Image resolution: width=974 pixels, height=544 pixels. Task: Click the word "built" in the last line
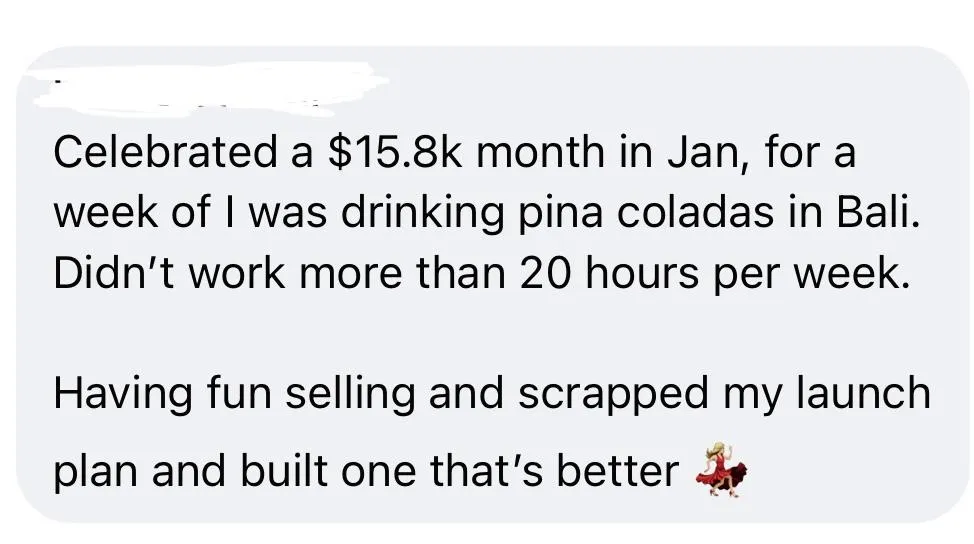[283, 471]
